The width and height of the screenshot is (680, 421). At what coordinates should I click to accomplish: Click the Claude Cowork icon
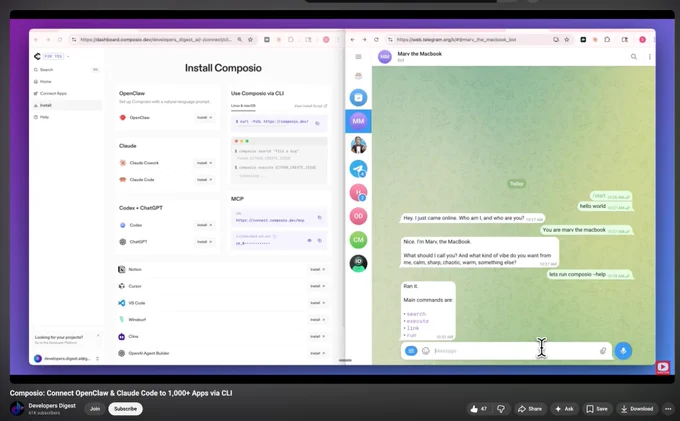pyautogui.click(x=123, y=163)
